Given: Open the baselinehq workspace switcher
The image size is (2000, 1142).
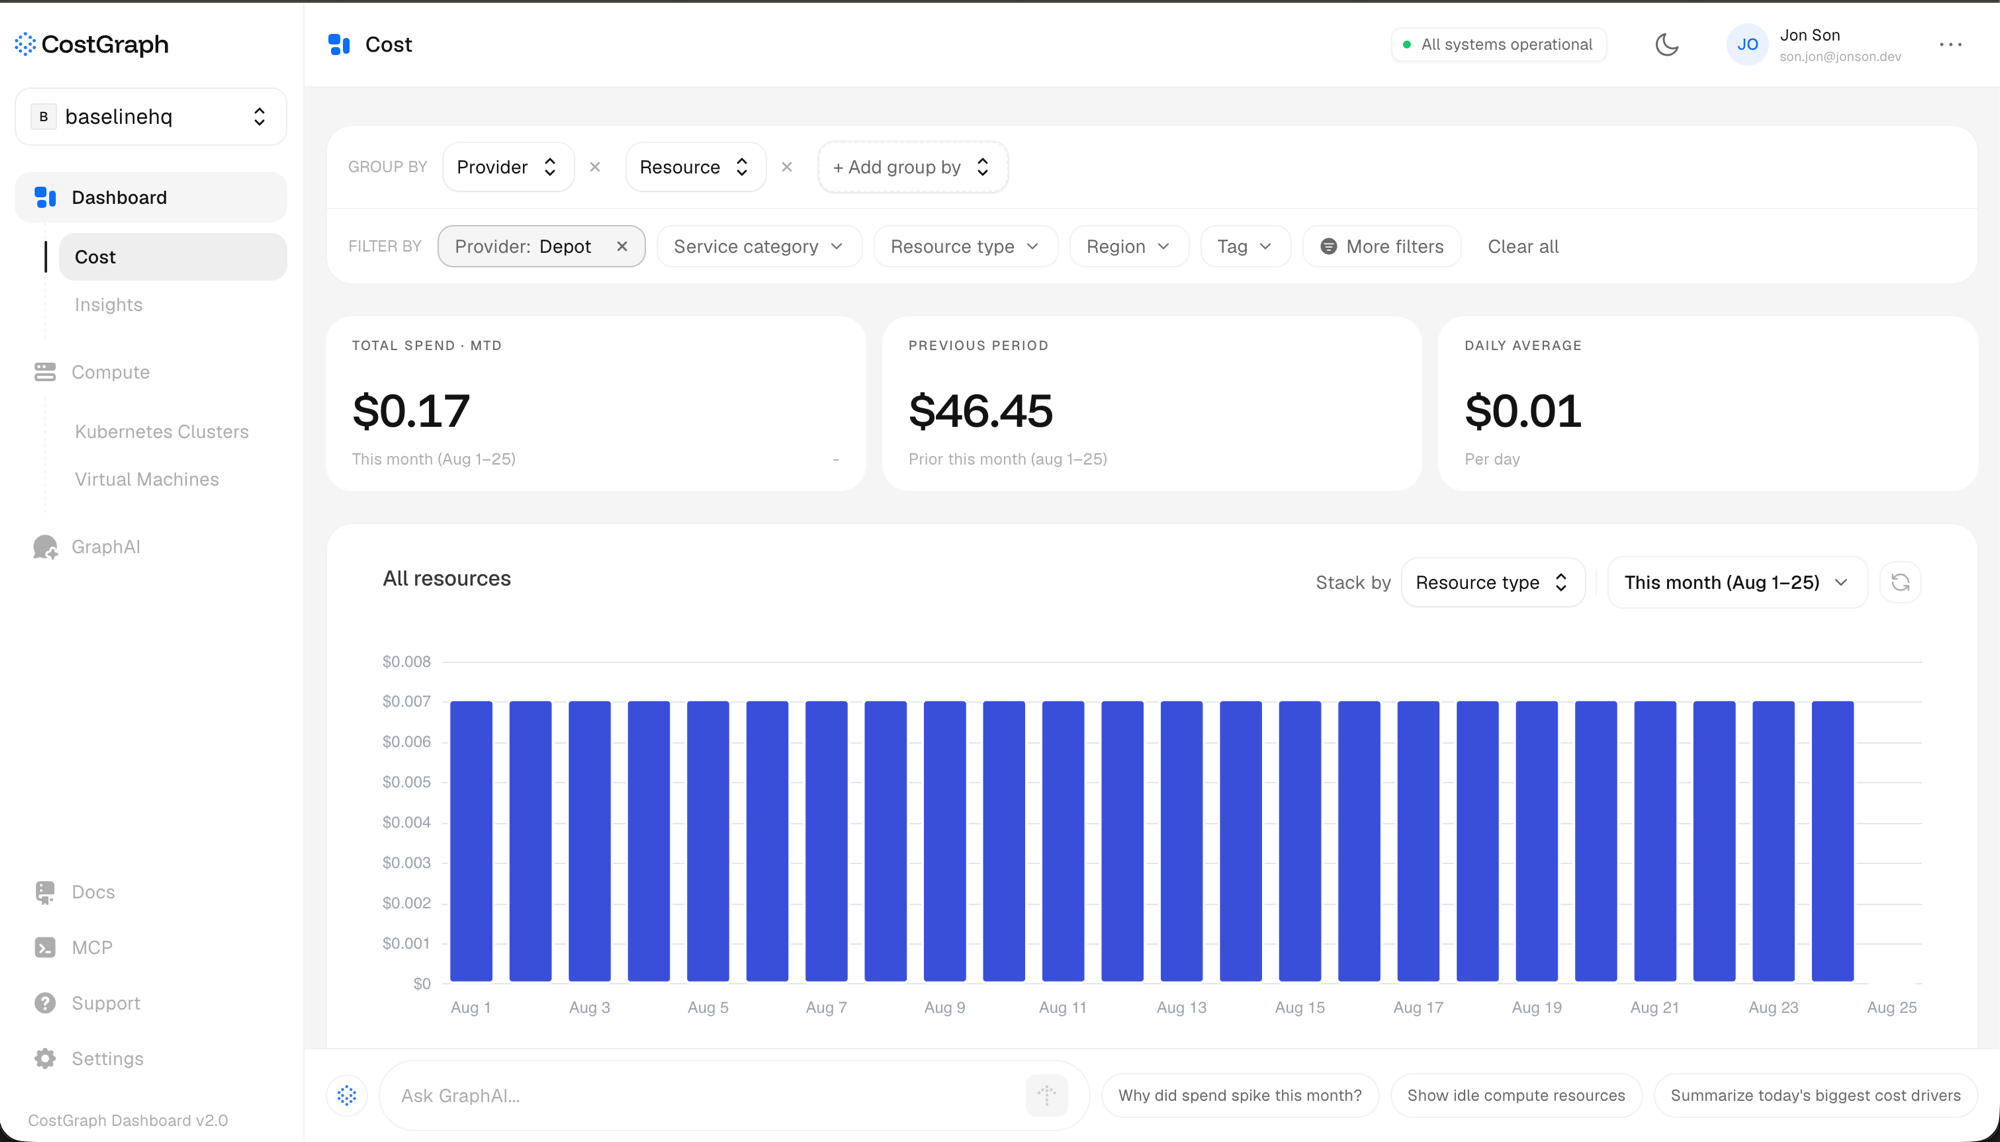Looking at the screenshot, I should pos(151,117).
